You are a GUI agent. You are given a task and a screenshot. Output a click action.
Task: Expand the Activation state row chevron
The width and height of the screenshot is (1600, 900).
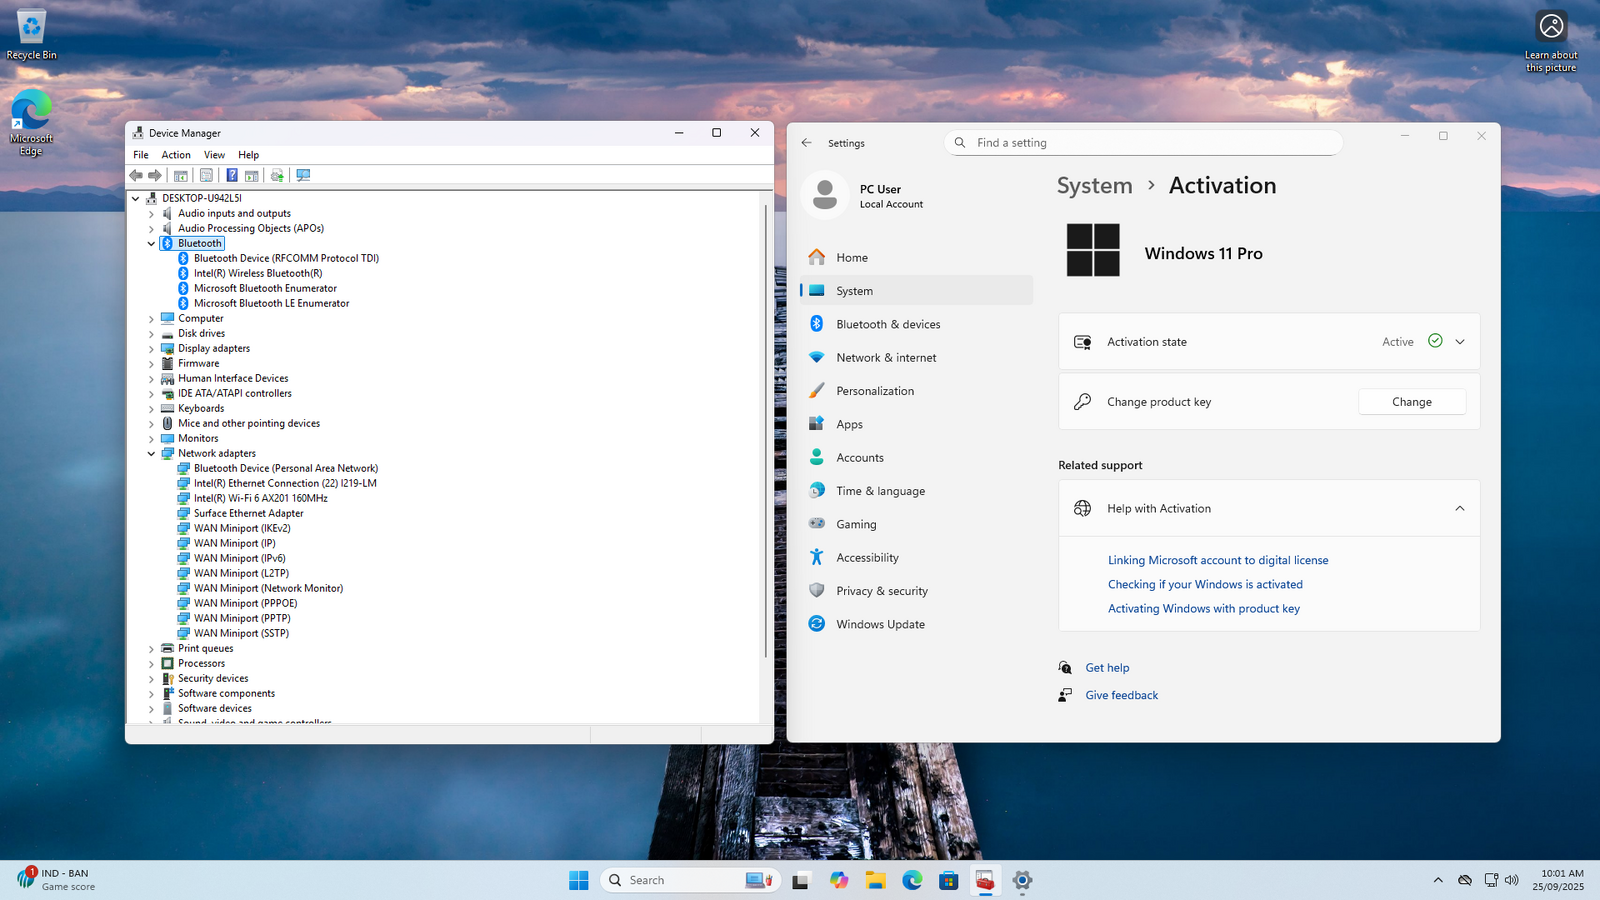[x=1460, y=342]
